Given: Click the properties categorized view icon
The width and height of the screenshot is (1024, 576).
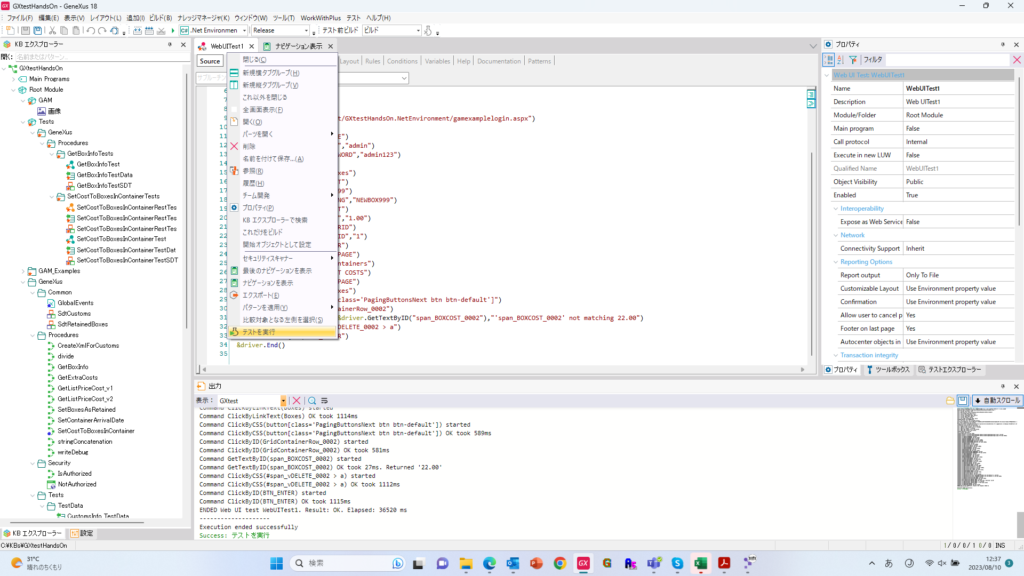Looking at the screenshot, I should coord(829,59).
